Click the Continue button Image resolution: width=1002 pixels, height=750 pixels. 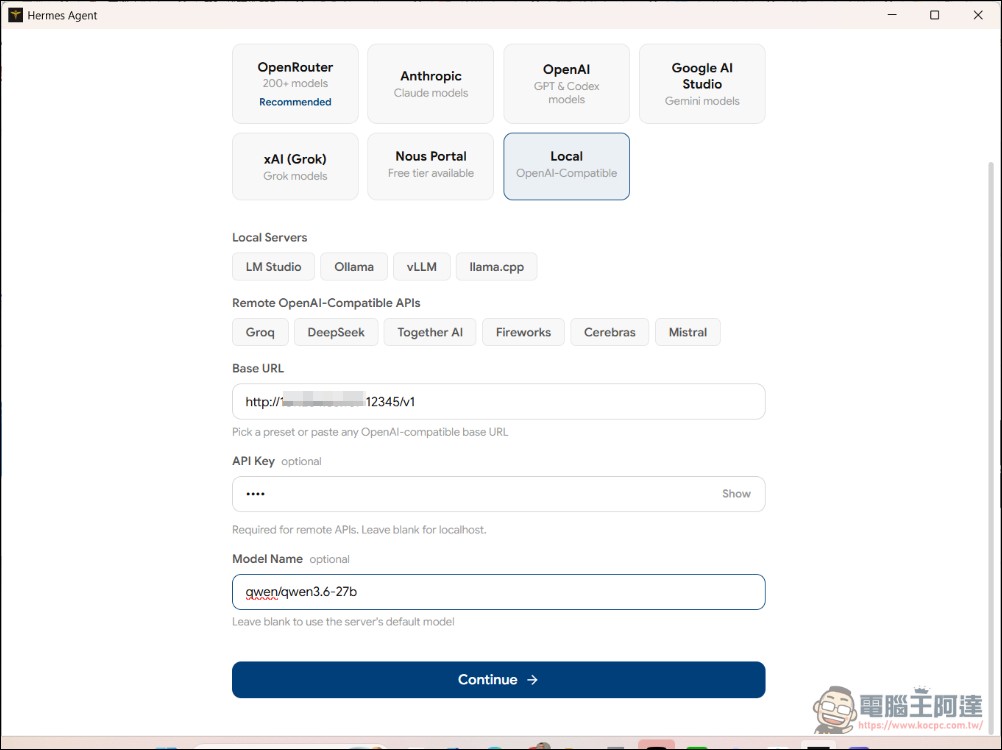click(x=498, y=680)
